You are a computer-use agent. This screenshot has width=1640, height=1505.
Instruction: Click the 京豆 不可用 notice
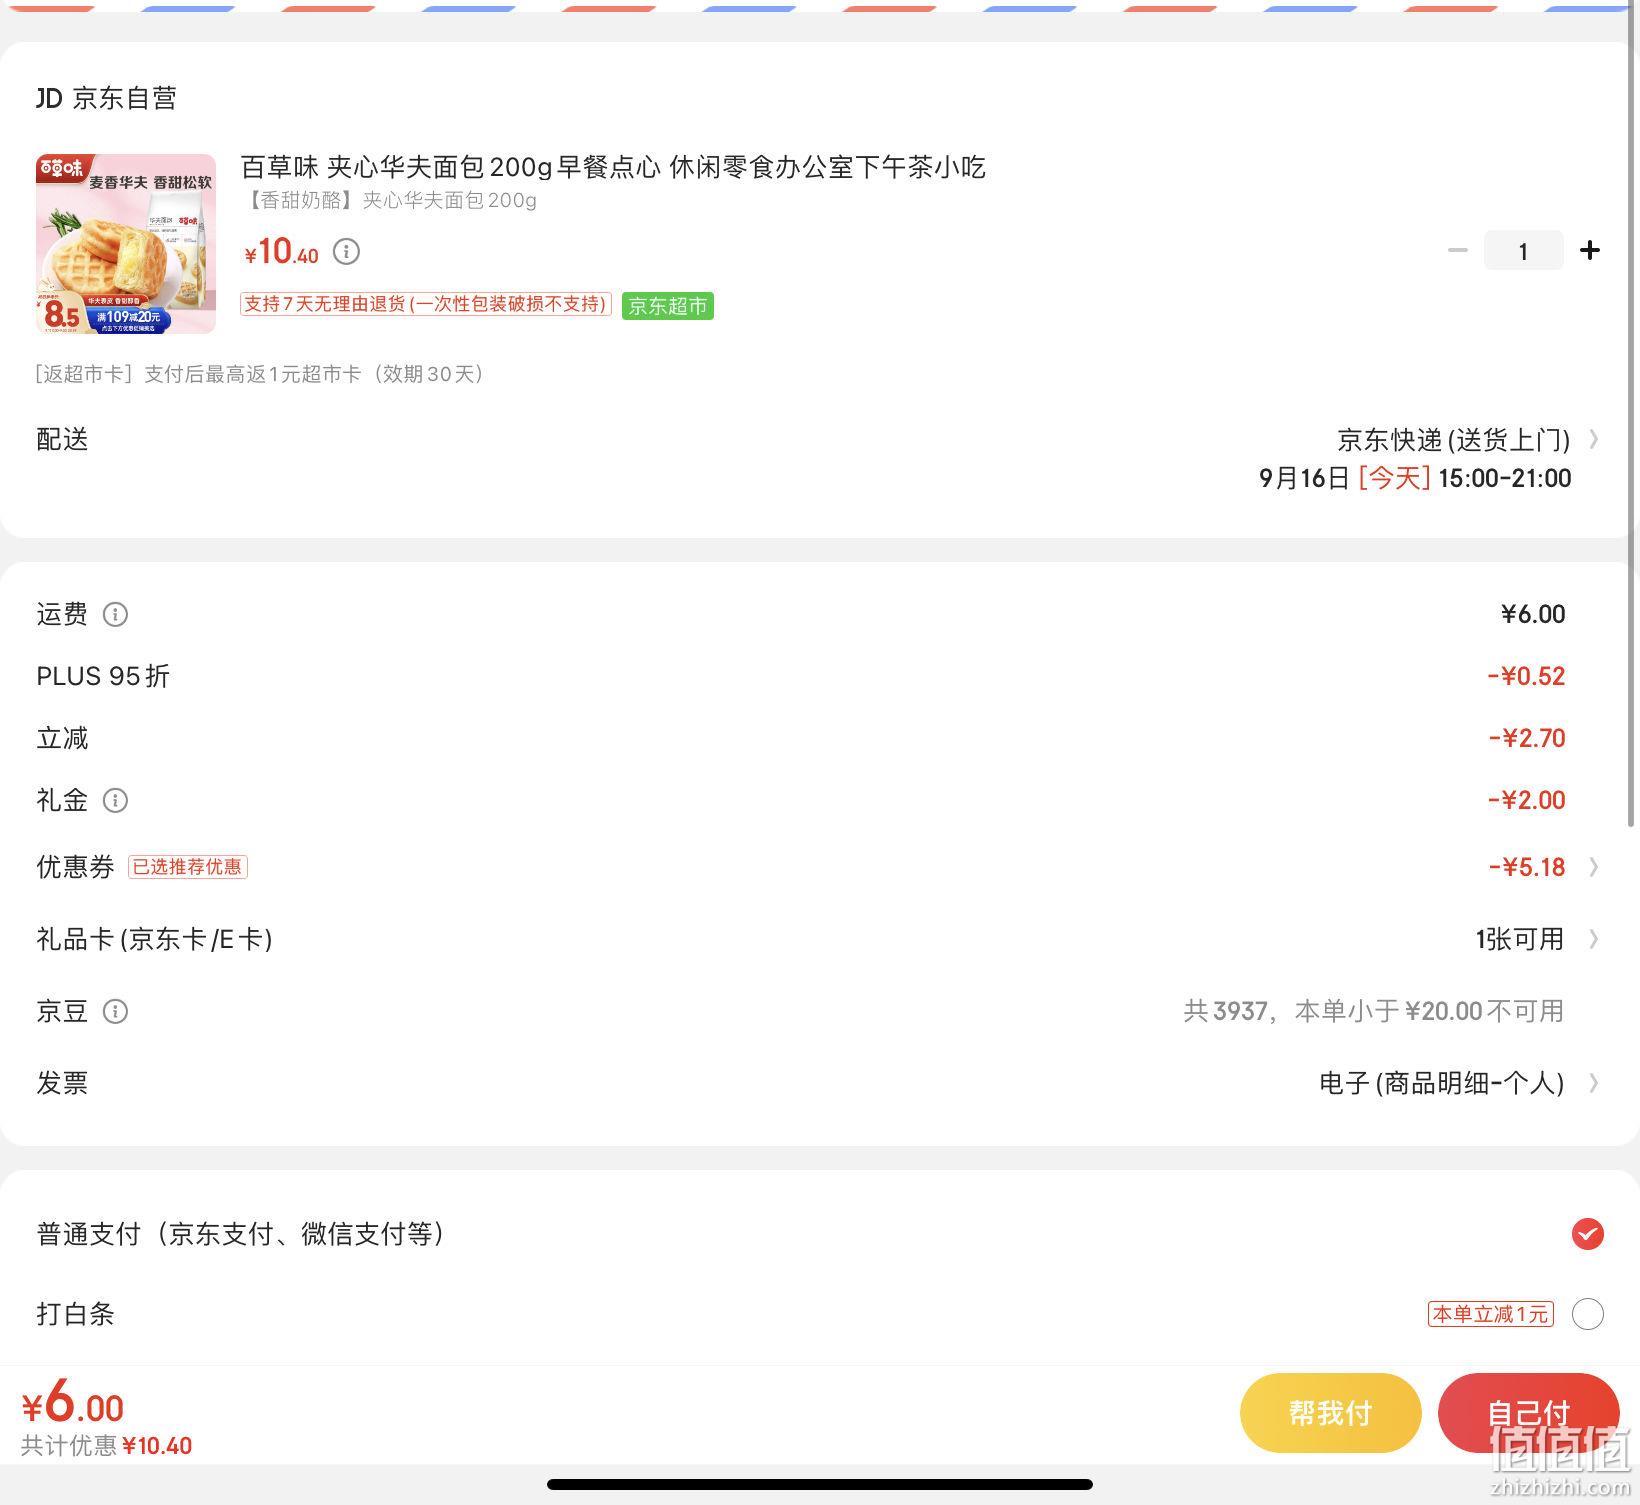click(1374, 1011)
